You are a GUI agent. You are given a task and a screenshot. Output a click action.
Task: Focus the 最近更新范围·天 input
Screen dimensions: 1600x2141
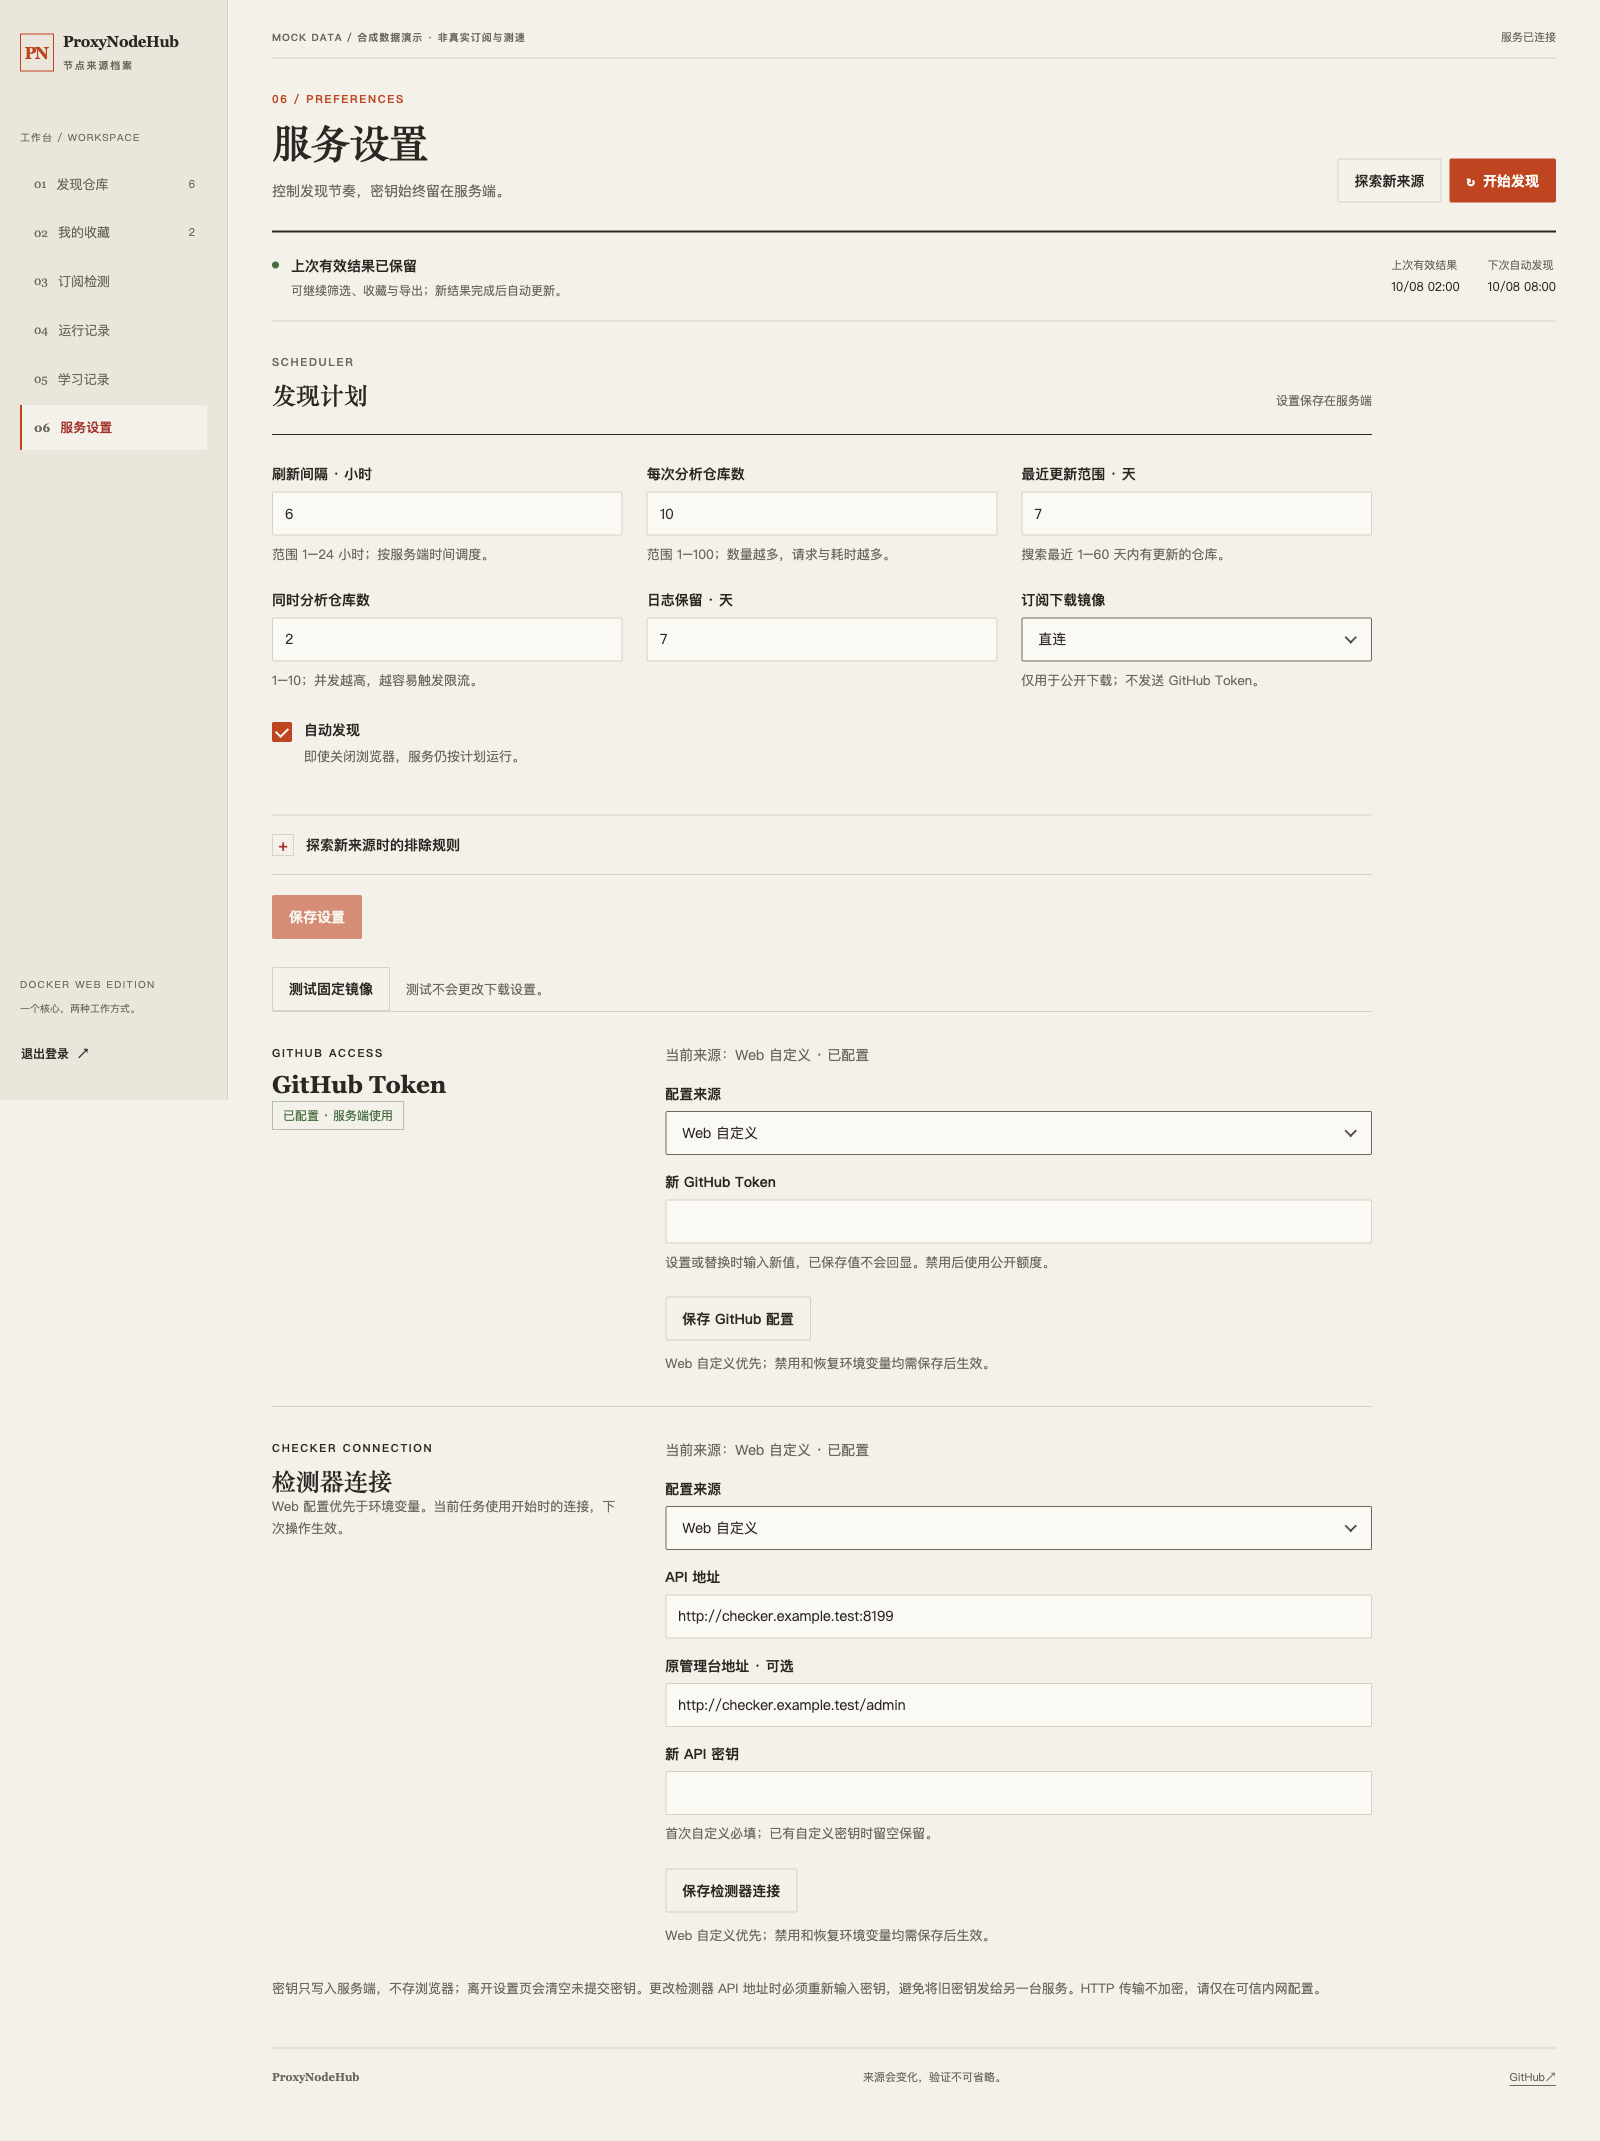click(1196, 514)
